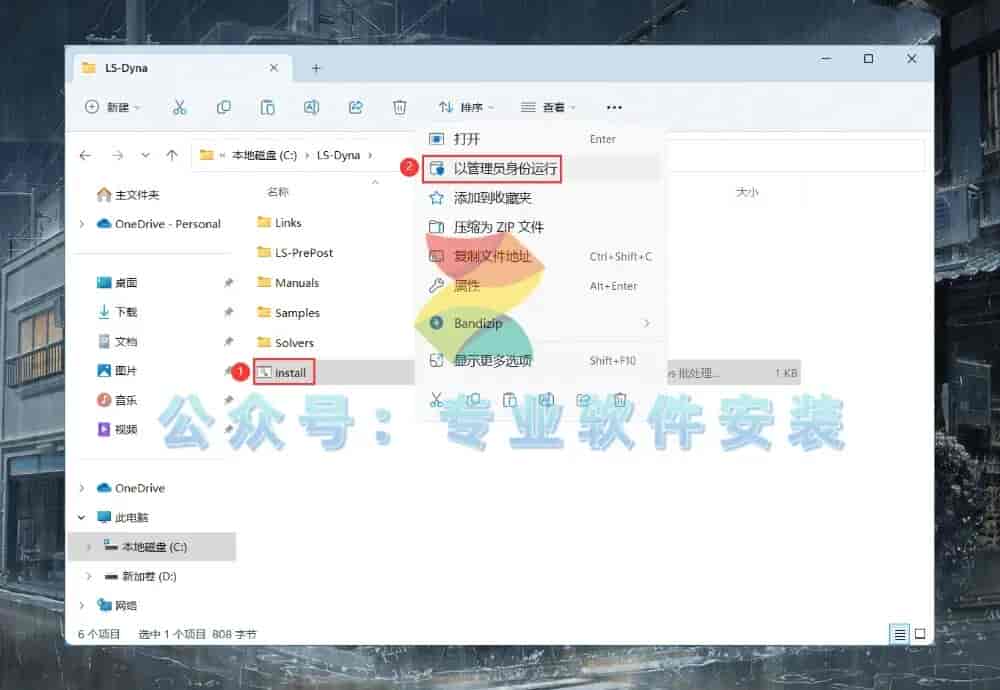Choose 属性 in context menu
Screen dimensions: 1000x690
pos(541,286)
